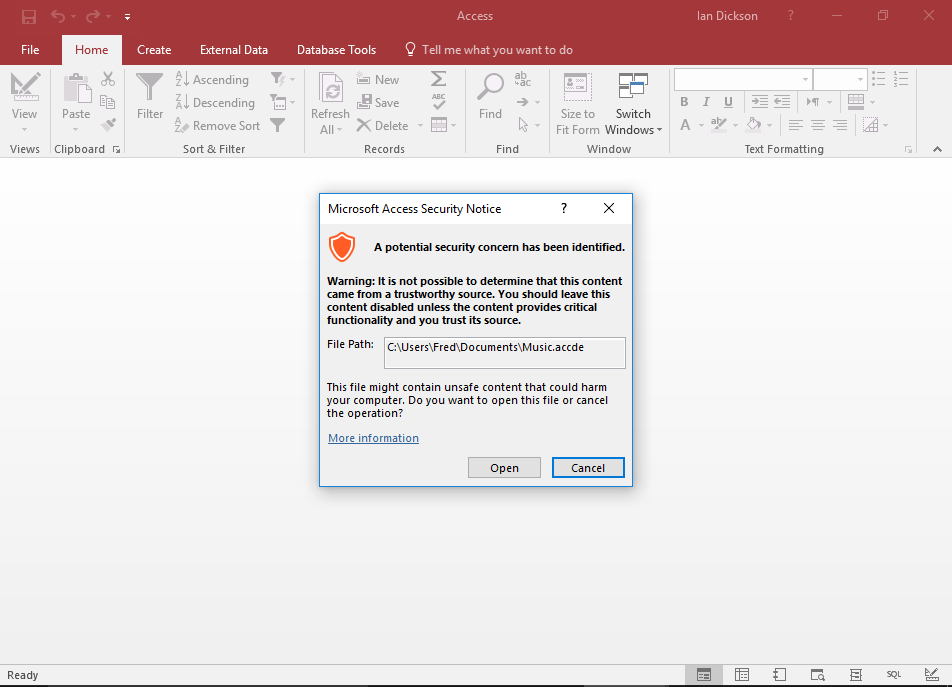This screenshot has height=687, width=952.
Task: Click the Filter funnel icon
Action: click(149, 87)
